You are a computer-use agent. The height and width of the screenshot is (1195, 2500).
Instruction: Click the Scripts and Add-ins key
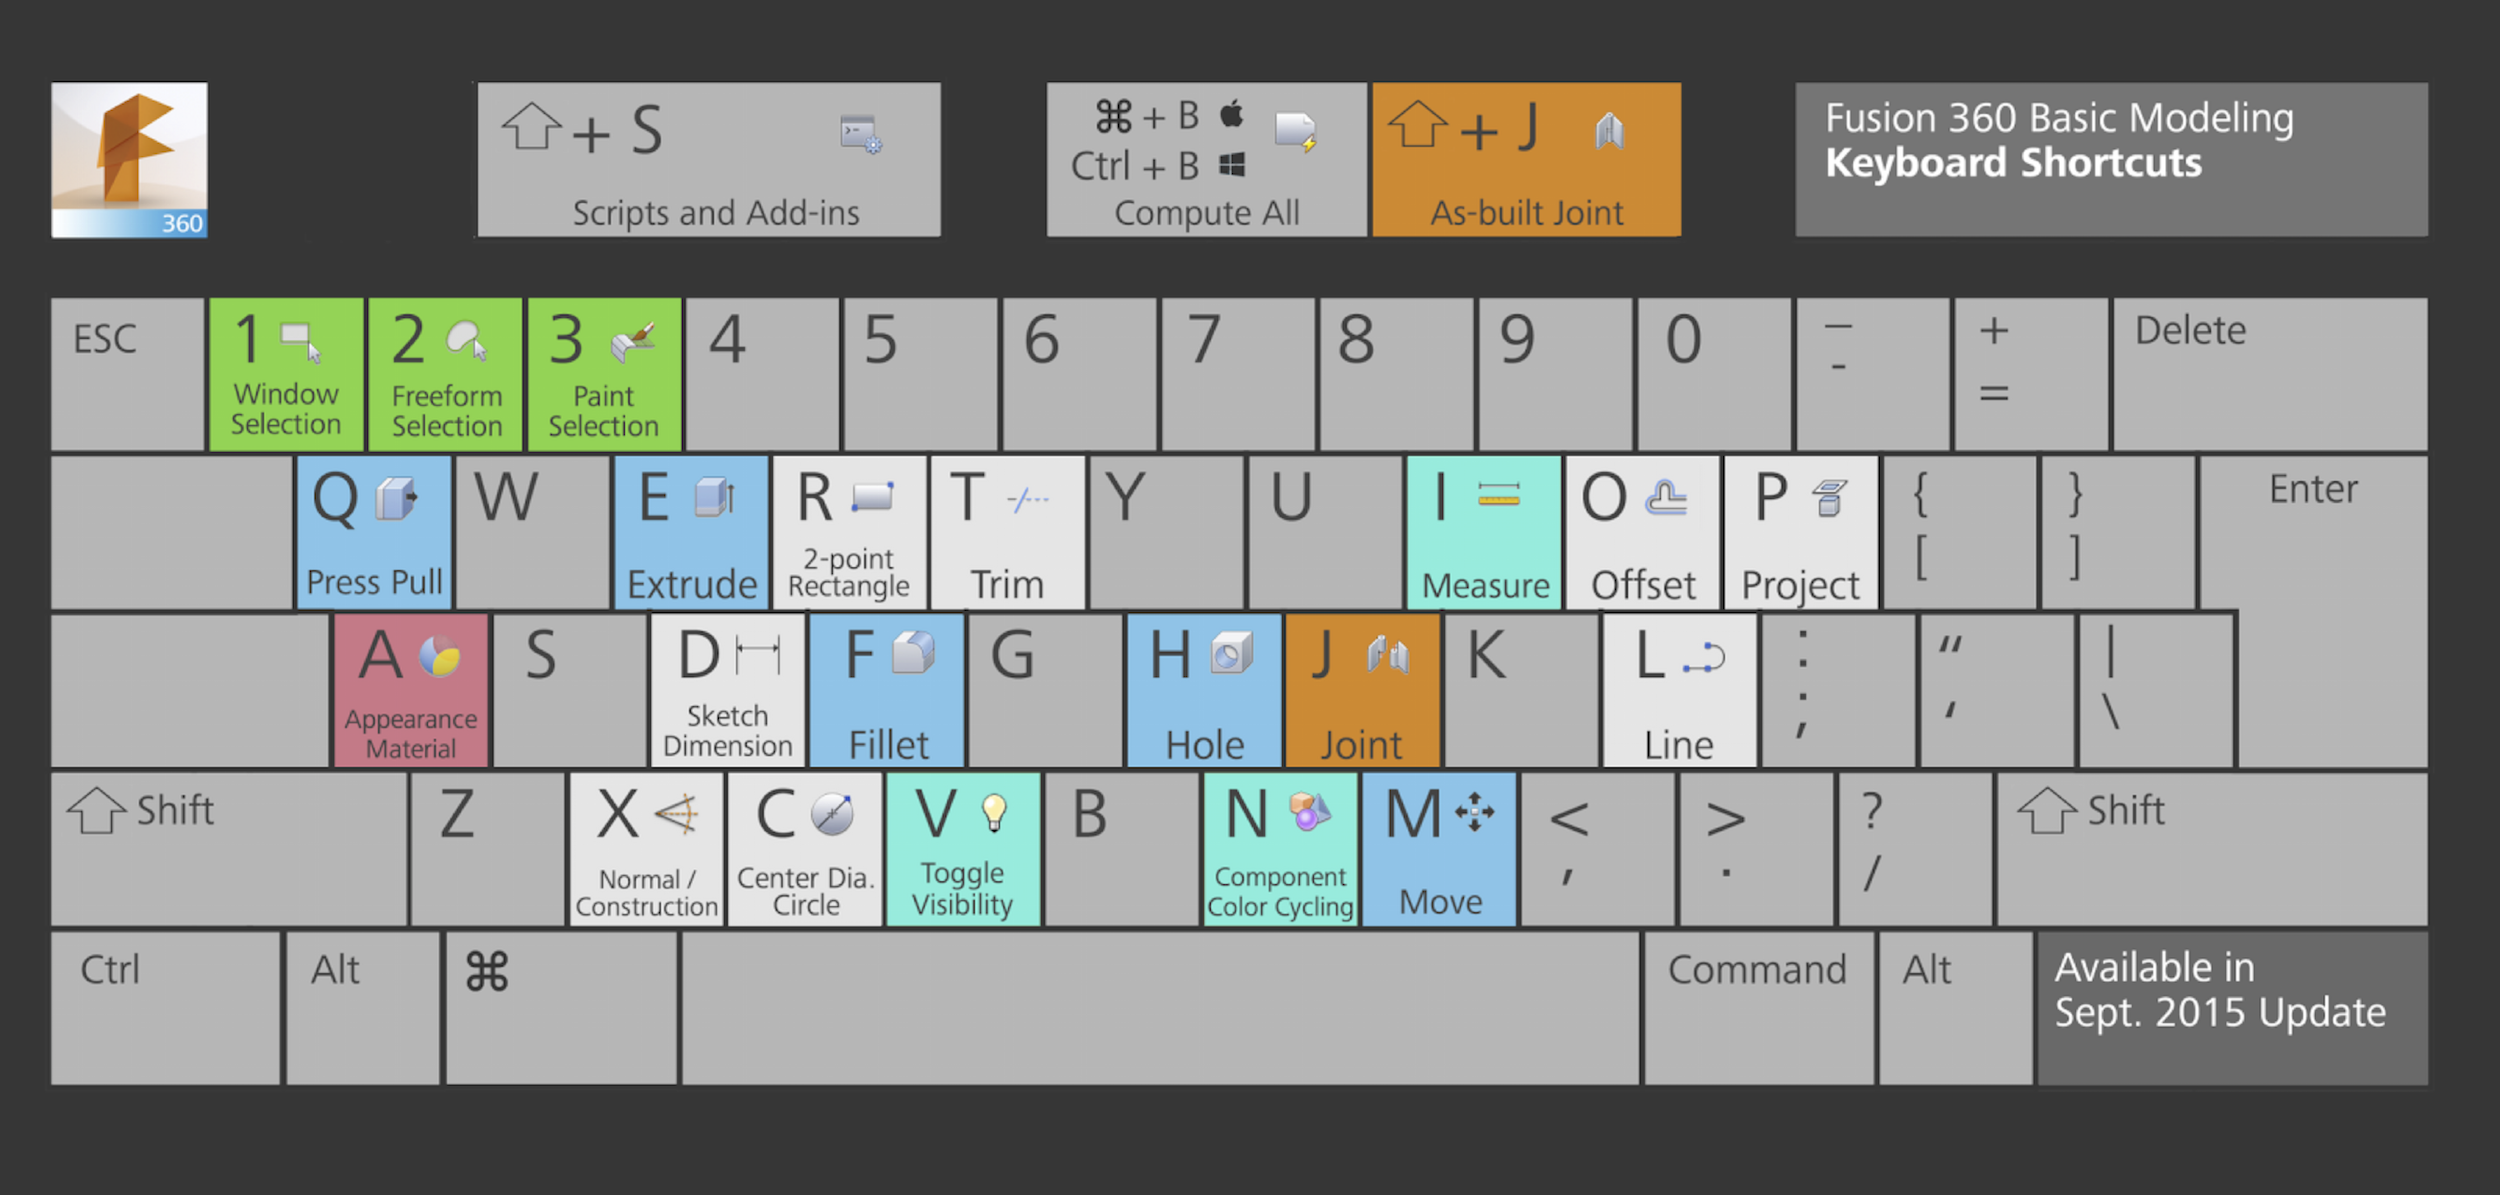point(709,160)
